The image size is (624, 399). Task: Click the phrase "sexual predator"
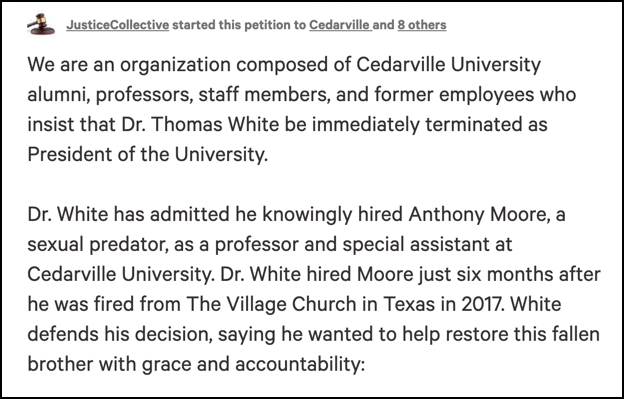pos(96,244)
